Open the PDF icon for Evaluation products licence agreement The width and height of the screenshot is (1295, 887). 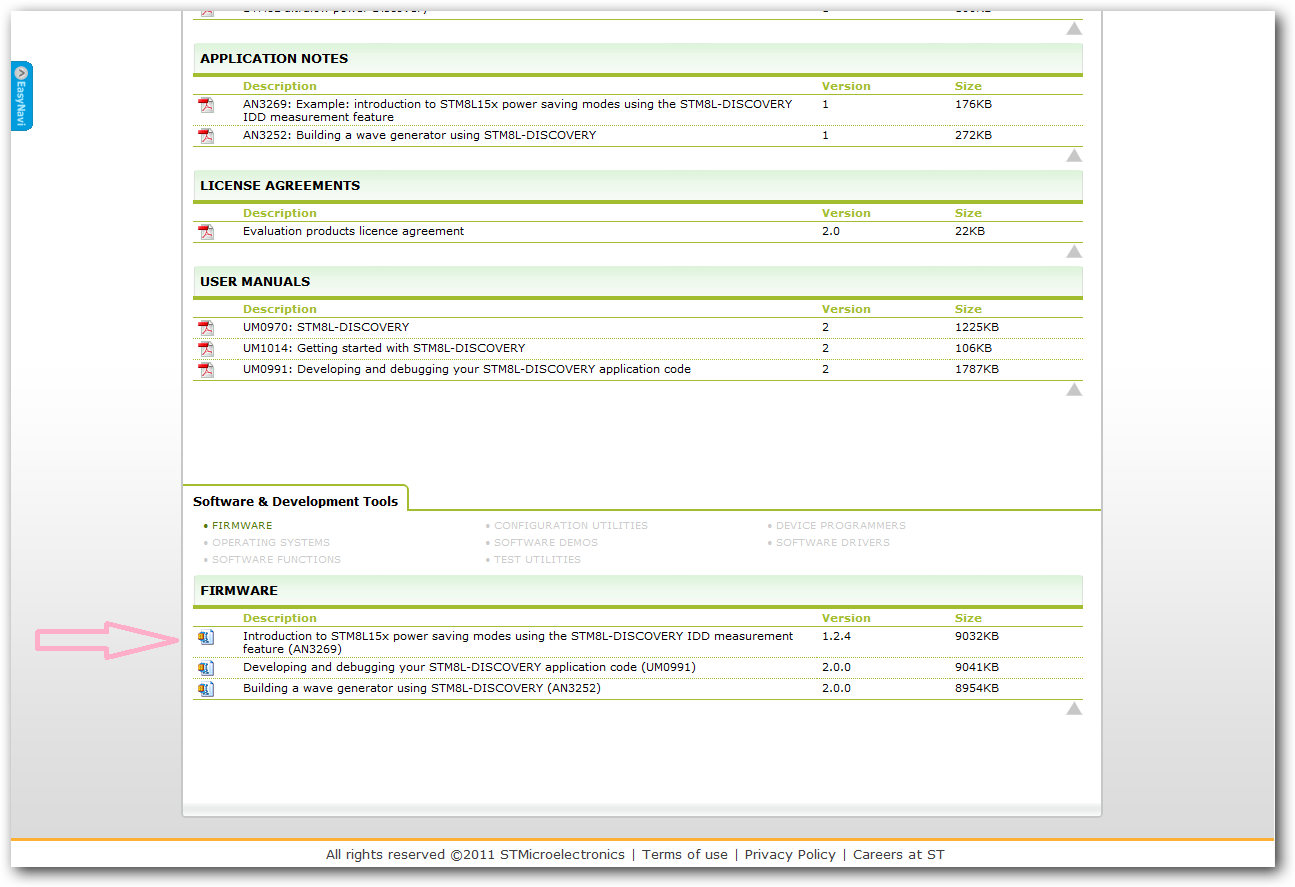pos(206,232)
